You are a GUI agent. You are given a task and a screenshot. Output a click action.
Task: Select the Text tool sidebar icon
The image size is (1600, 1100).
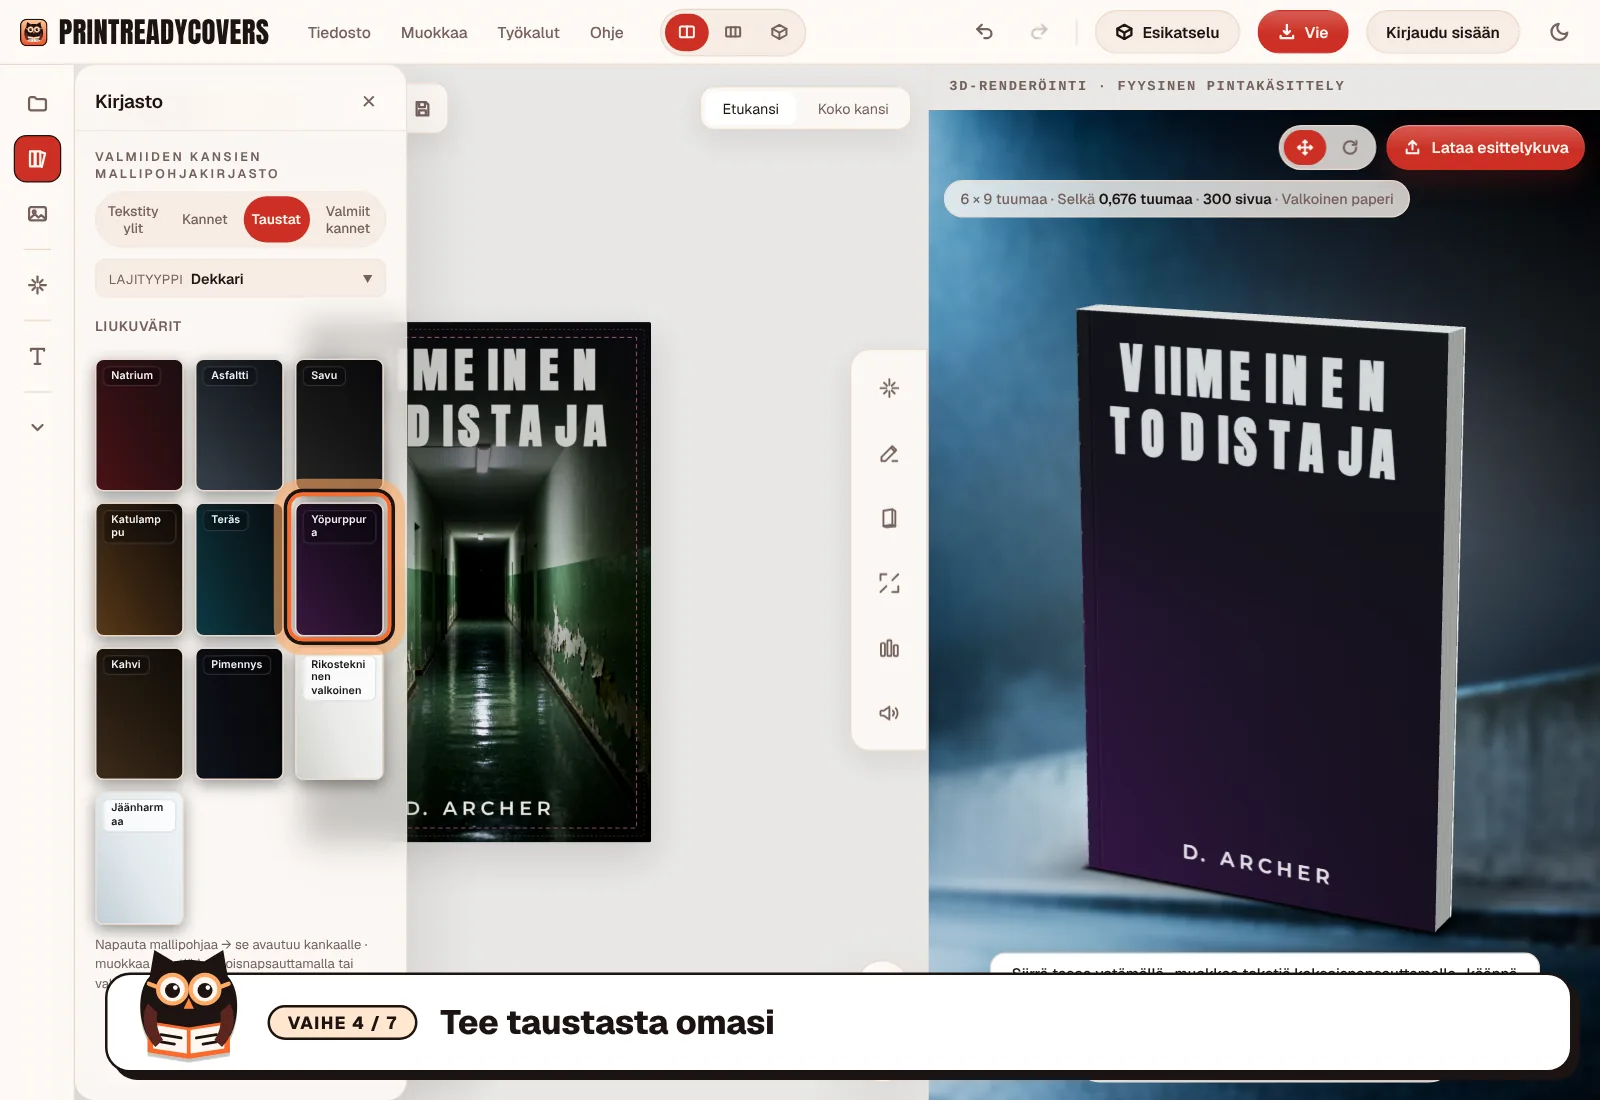(37, 357)
